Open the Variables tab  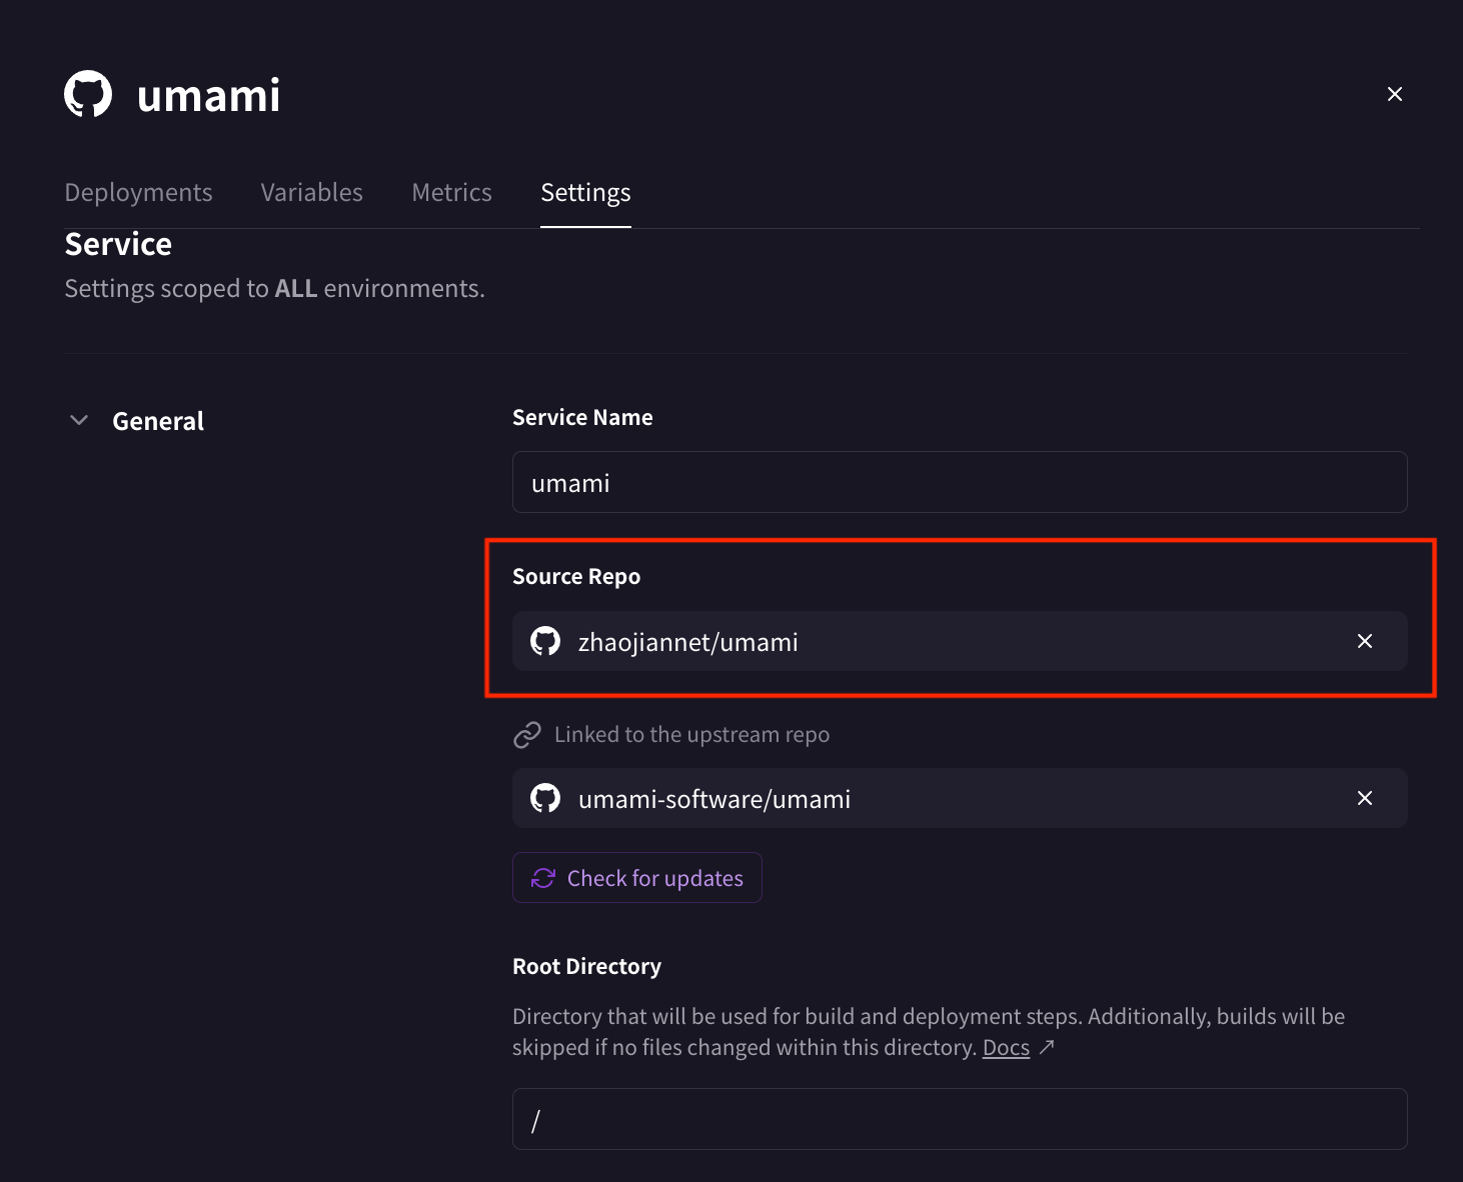311,192
